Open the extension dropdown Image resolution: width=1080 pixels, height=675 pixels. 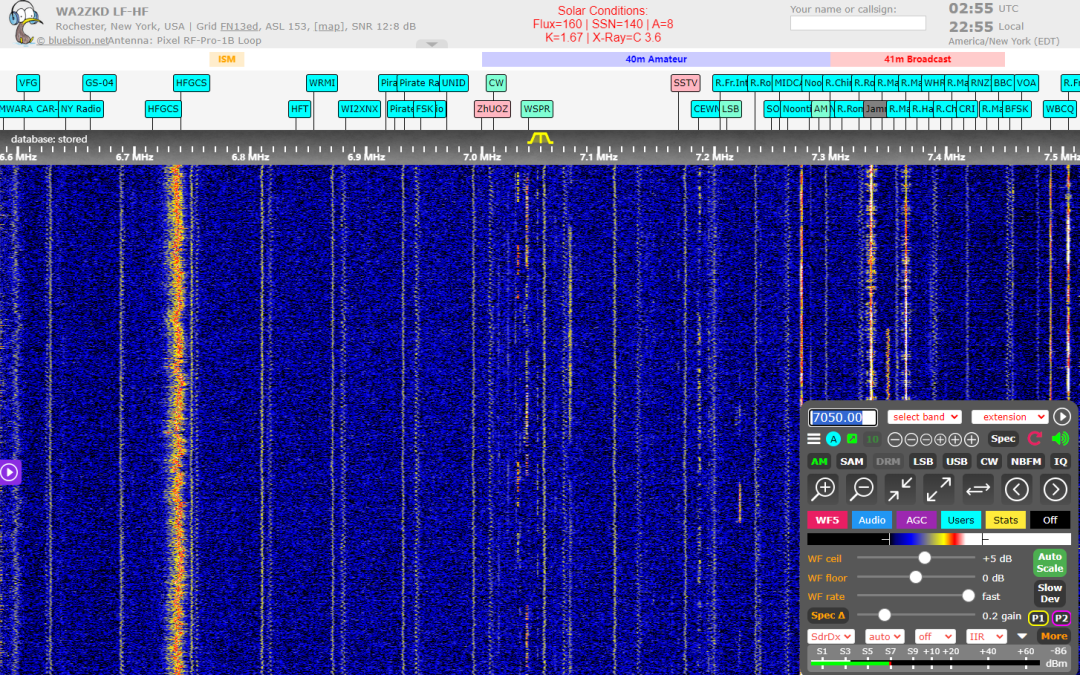(x=1010, y=417)
